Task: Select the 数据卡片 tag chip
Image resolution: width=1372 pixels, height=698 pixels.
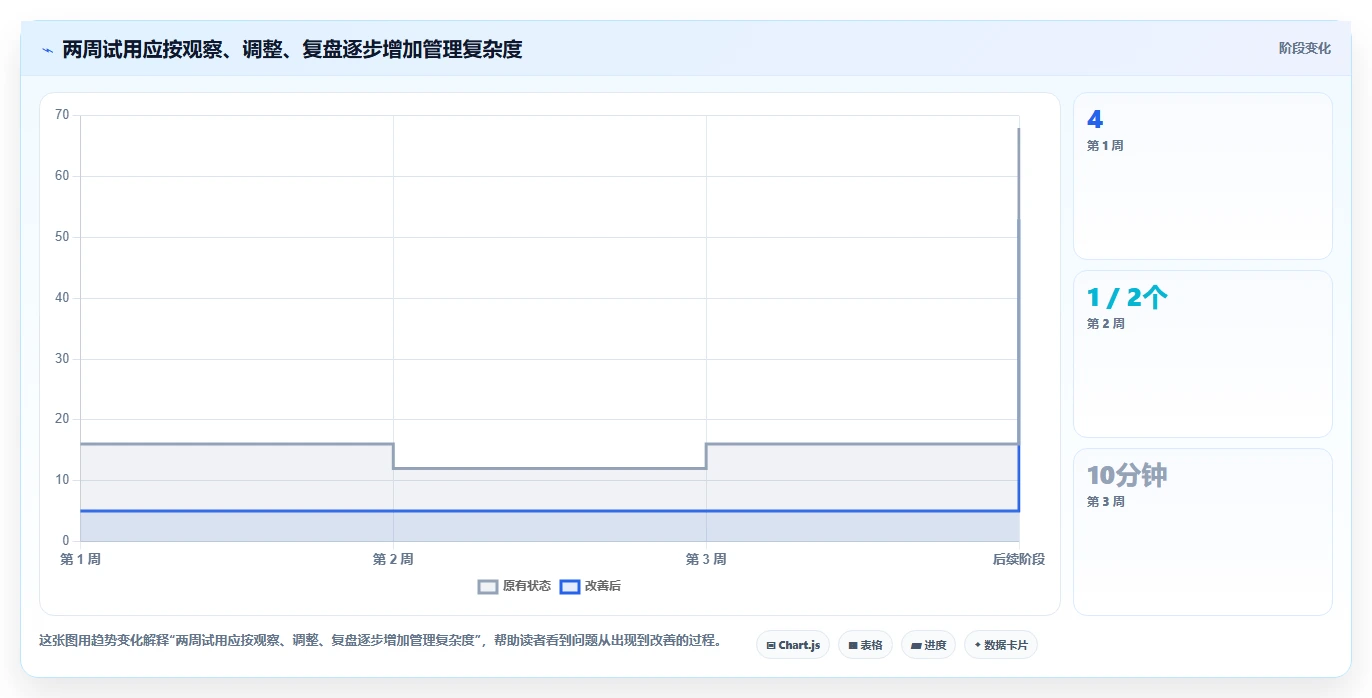Action: pos(1001,645)
